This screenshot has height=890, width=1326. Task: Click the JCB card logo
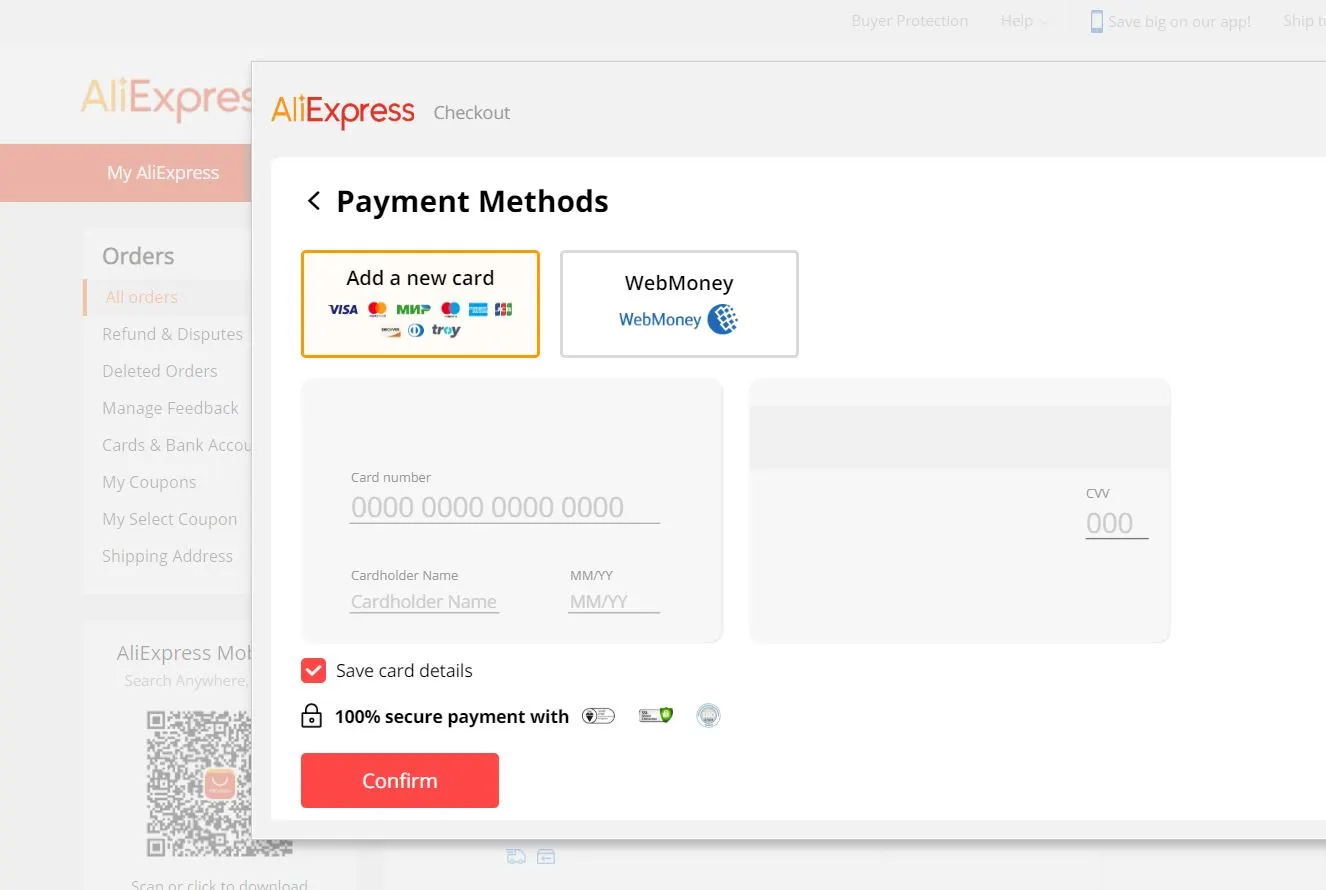[x=503, y=309]
